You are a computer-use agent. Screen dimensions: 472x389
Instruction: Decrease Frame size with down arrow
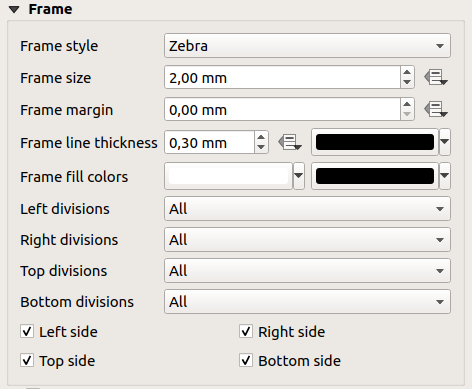tap(407, 82)
